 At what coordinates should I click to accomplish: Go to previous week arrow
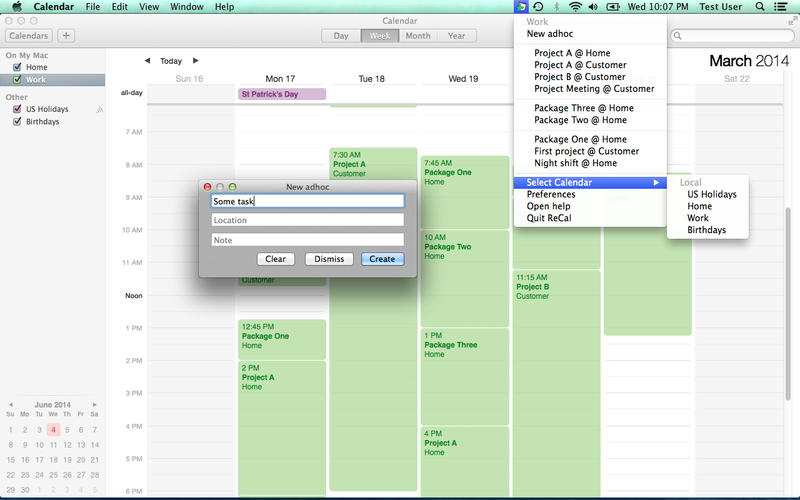click(147, 61)
